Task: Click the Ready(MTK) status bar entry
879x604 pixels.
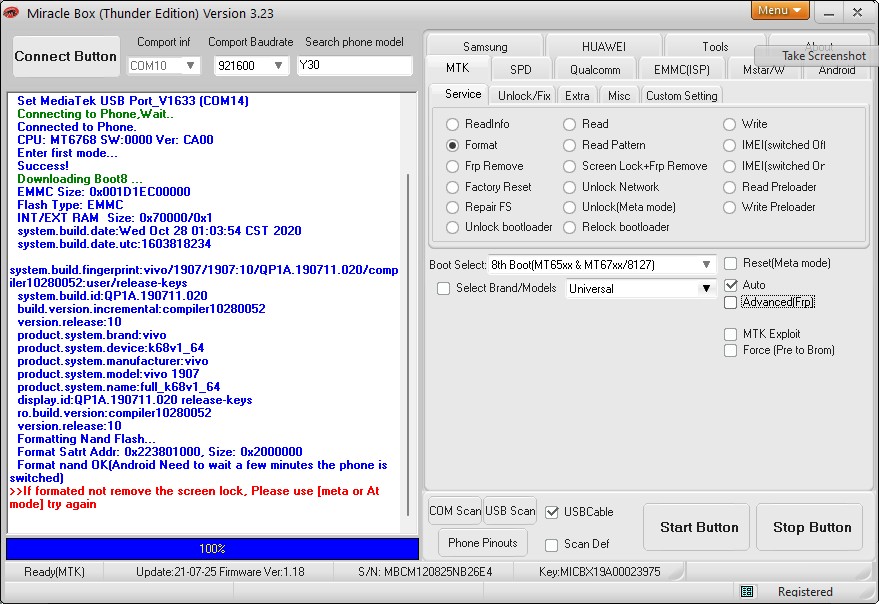Action: (x=54, y=572)
